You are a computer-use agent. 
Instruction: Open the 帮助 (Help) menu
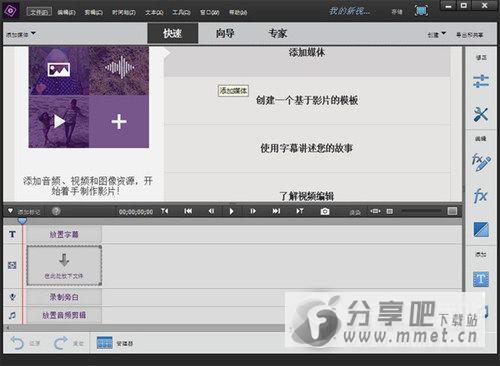(238, 12)
